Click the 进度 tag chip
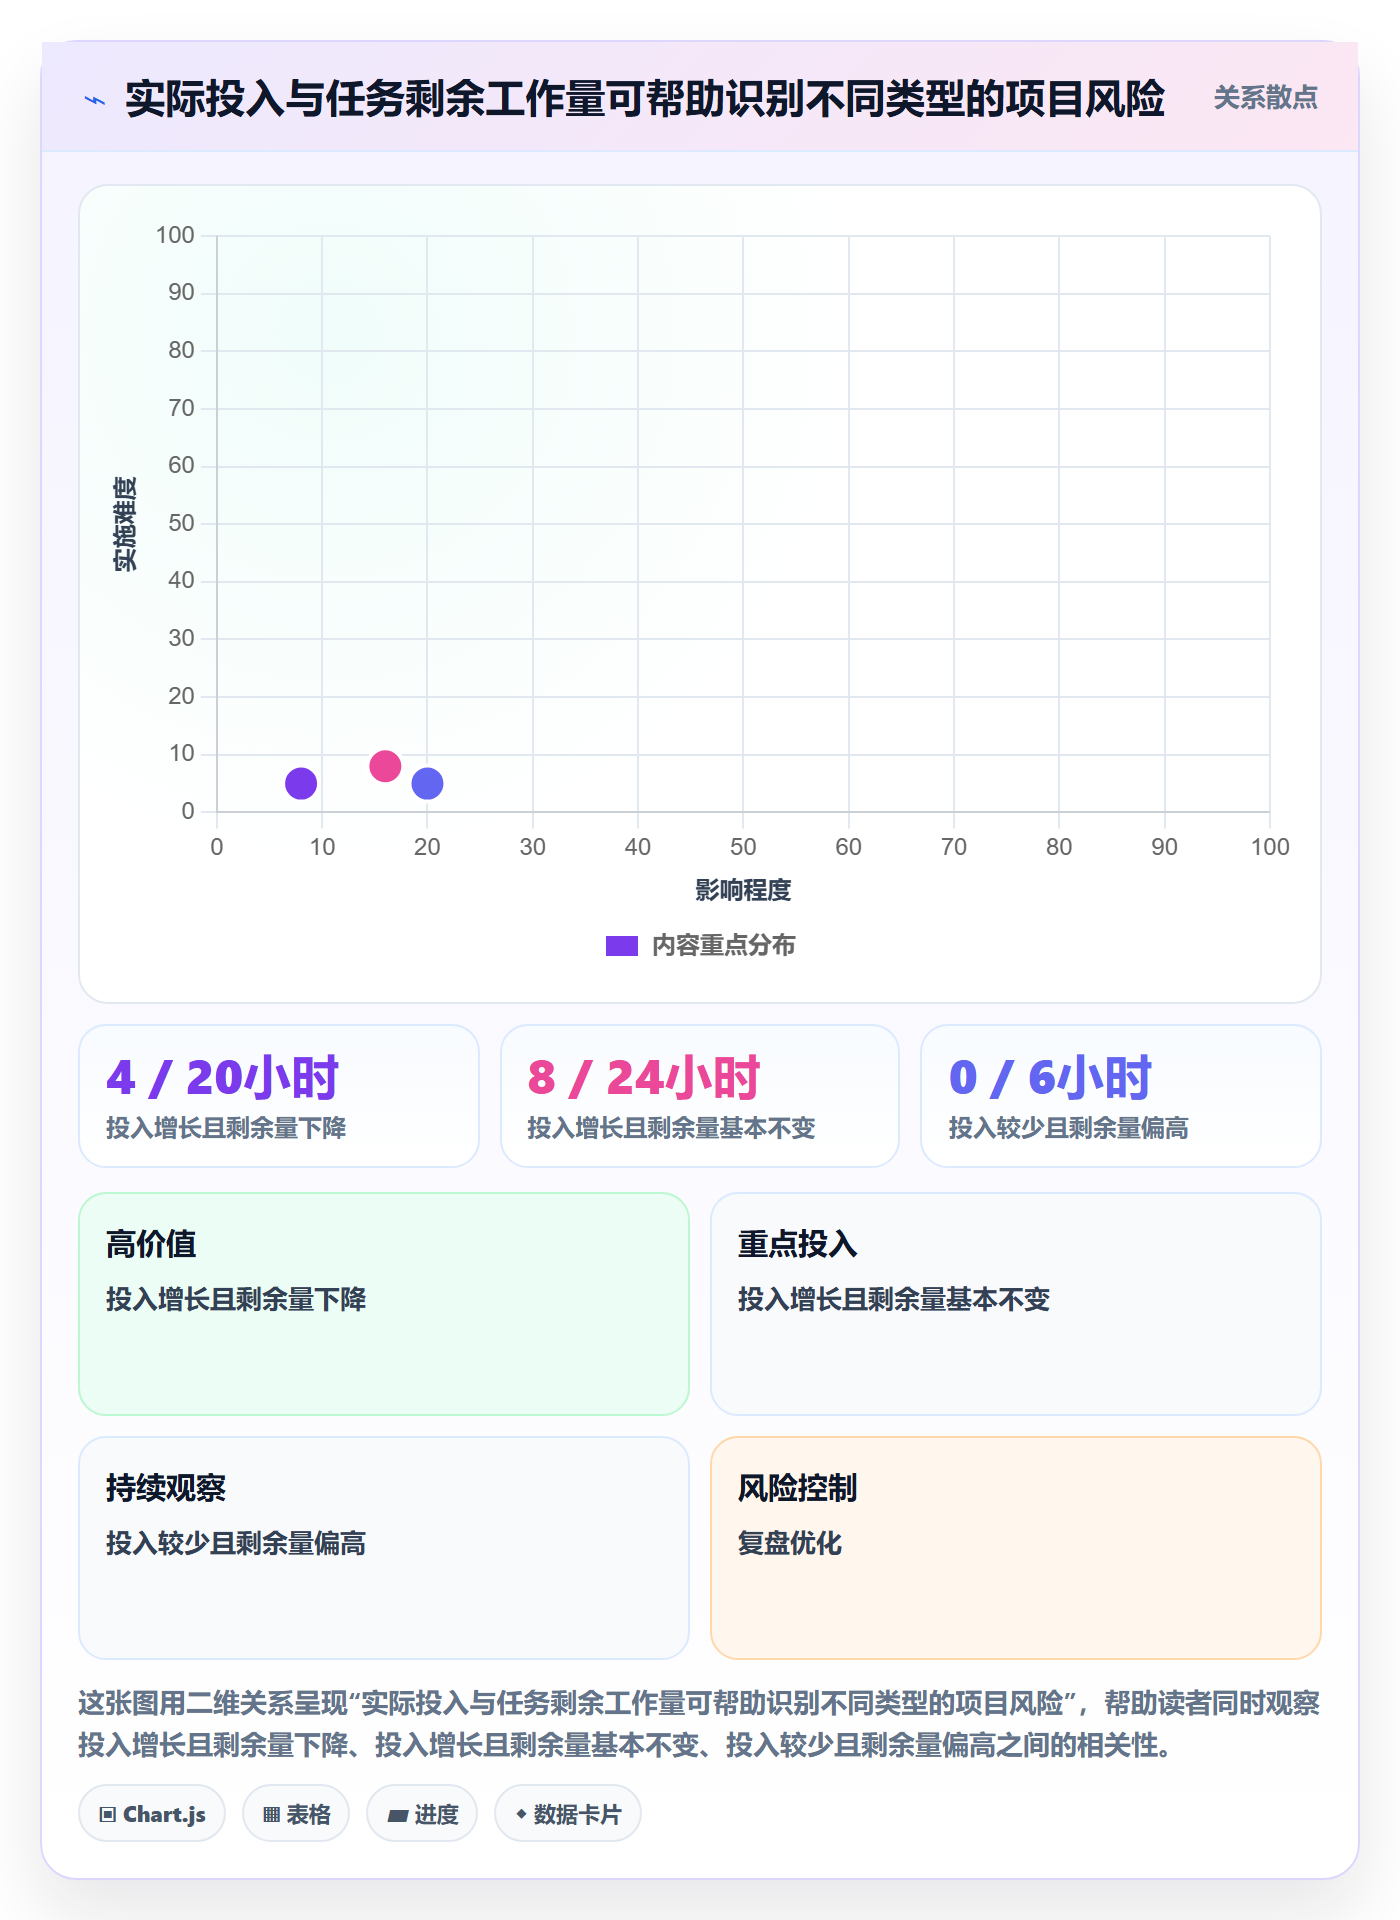 click(x=422, y=1813)
